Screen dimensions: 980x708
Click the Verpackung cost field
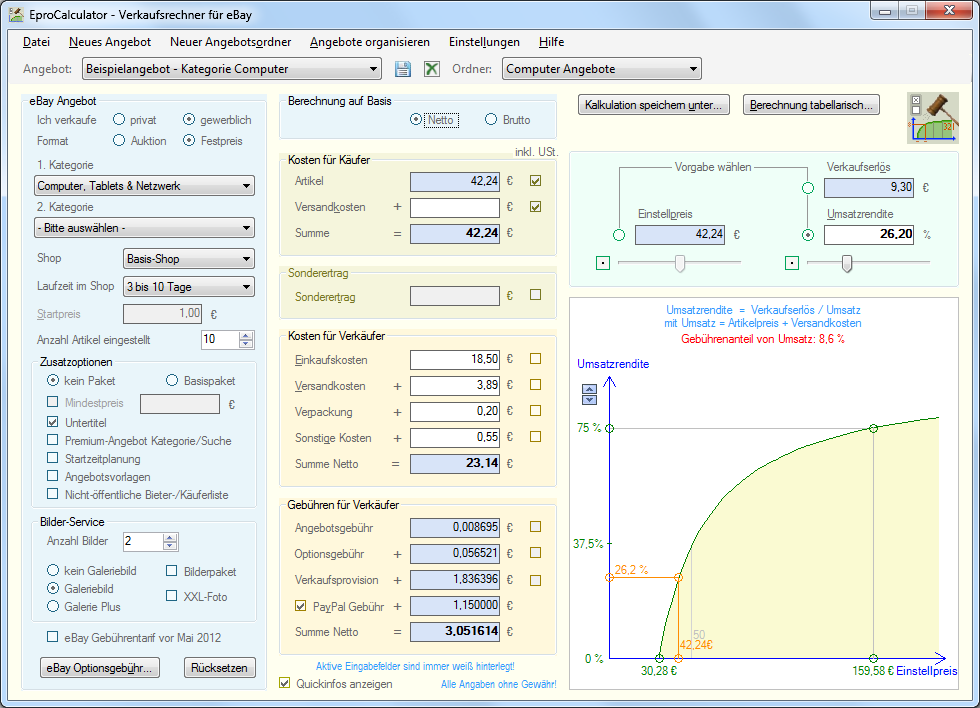click(455, 411)
